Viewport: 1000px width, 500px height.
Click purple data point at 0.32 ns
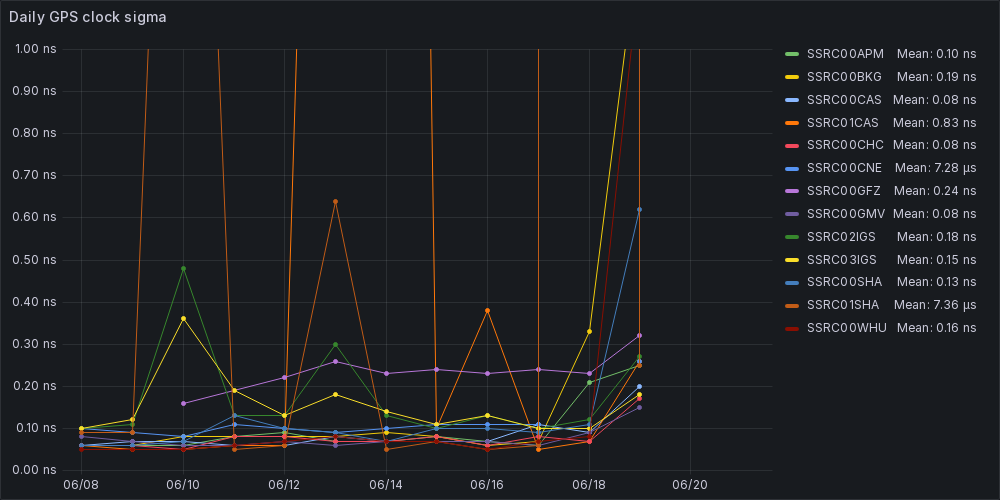tap(639, 335)
